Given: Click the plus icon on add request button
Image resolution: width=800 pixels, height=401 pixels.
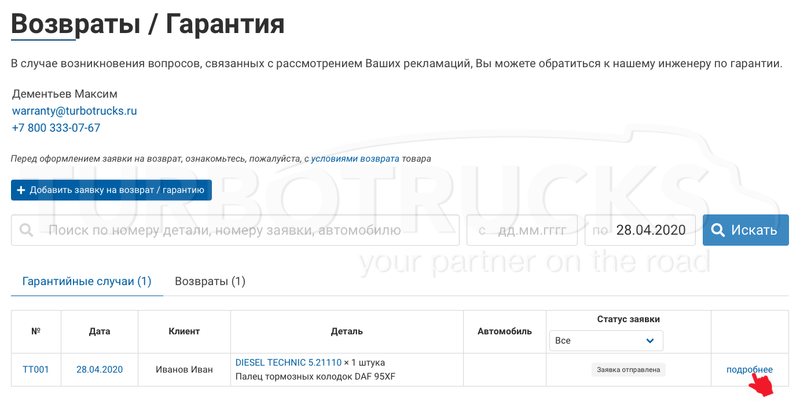Looking at the screenshot, I should (21, 190).
